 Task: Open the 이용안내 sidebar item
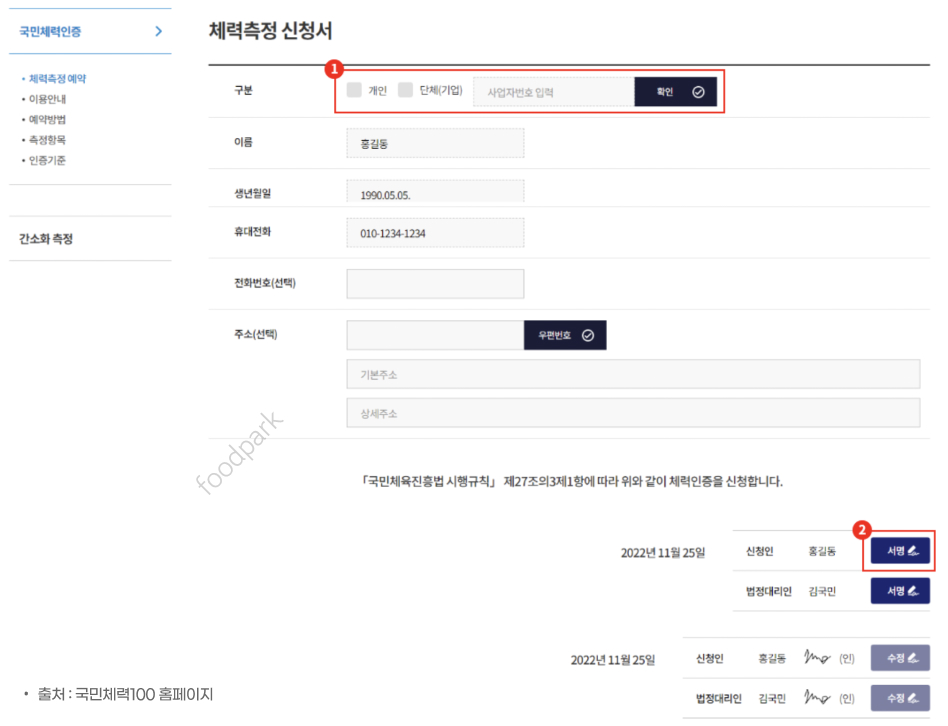45,101
